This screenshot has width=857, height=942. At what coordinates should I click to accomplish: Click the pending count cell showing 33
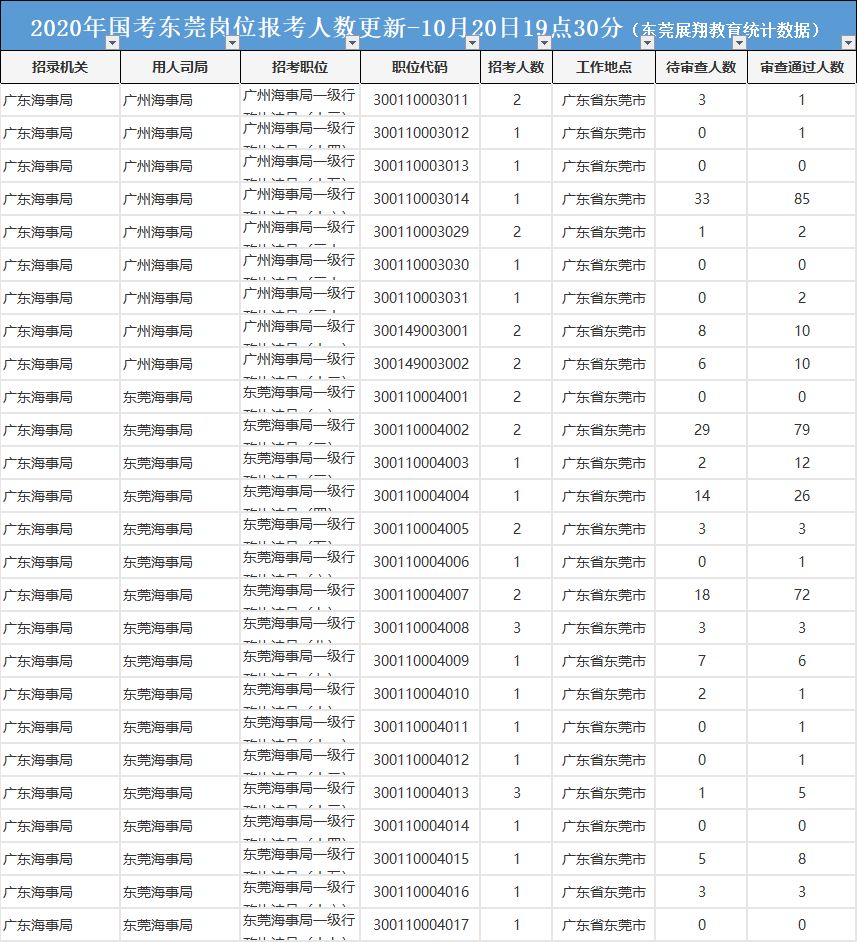(701, 199)
